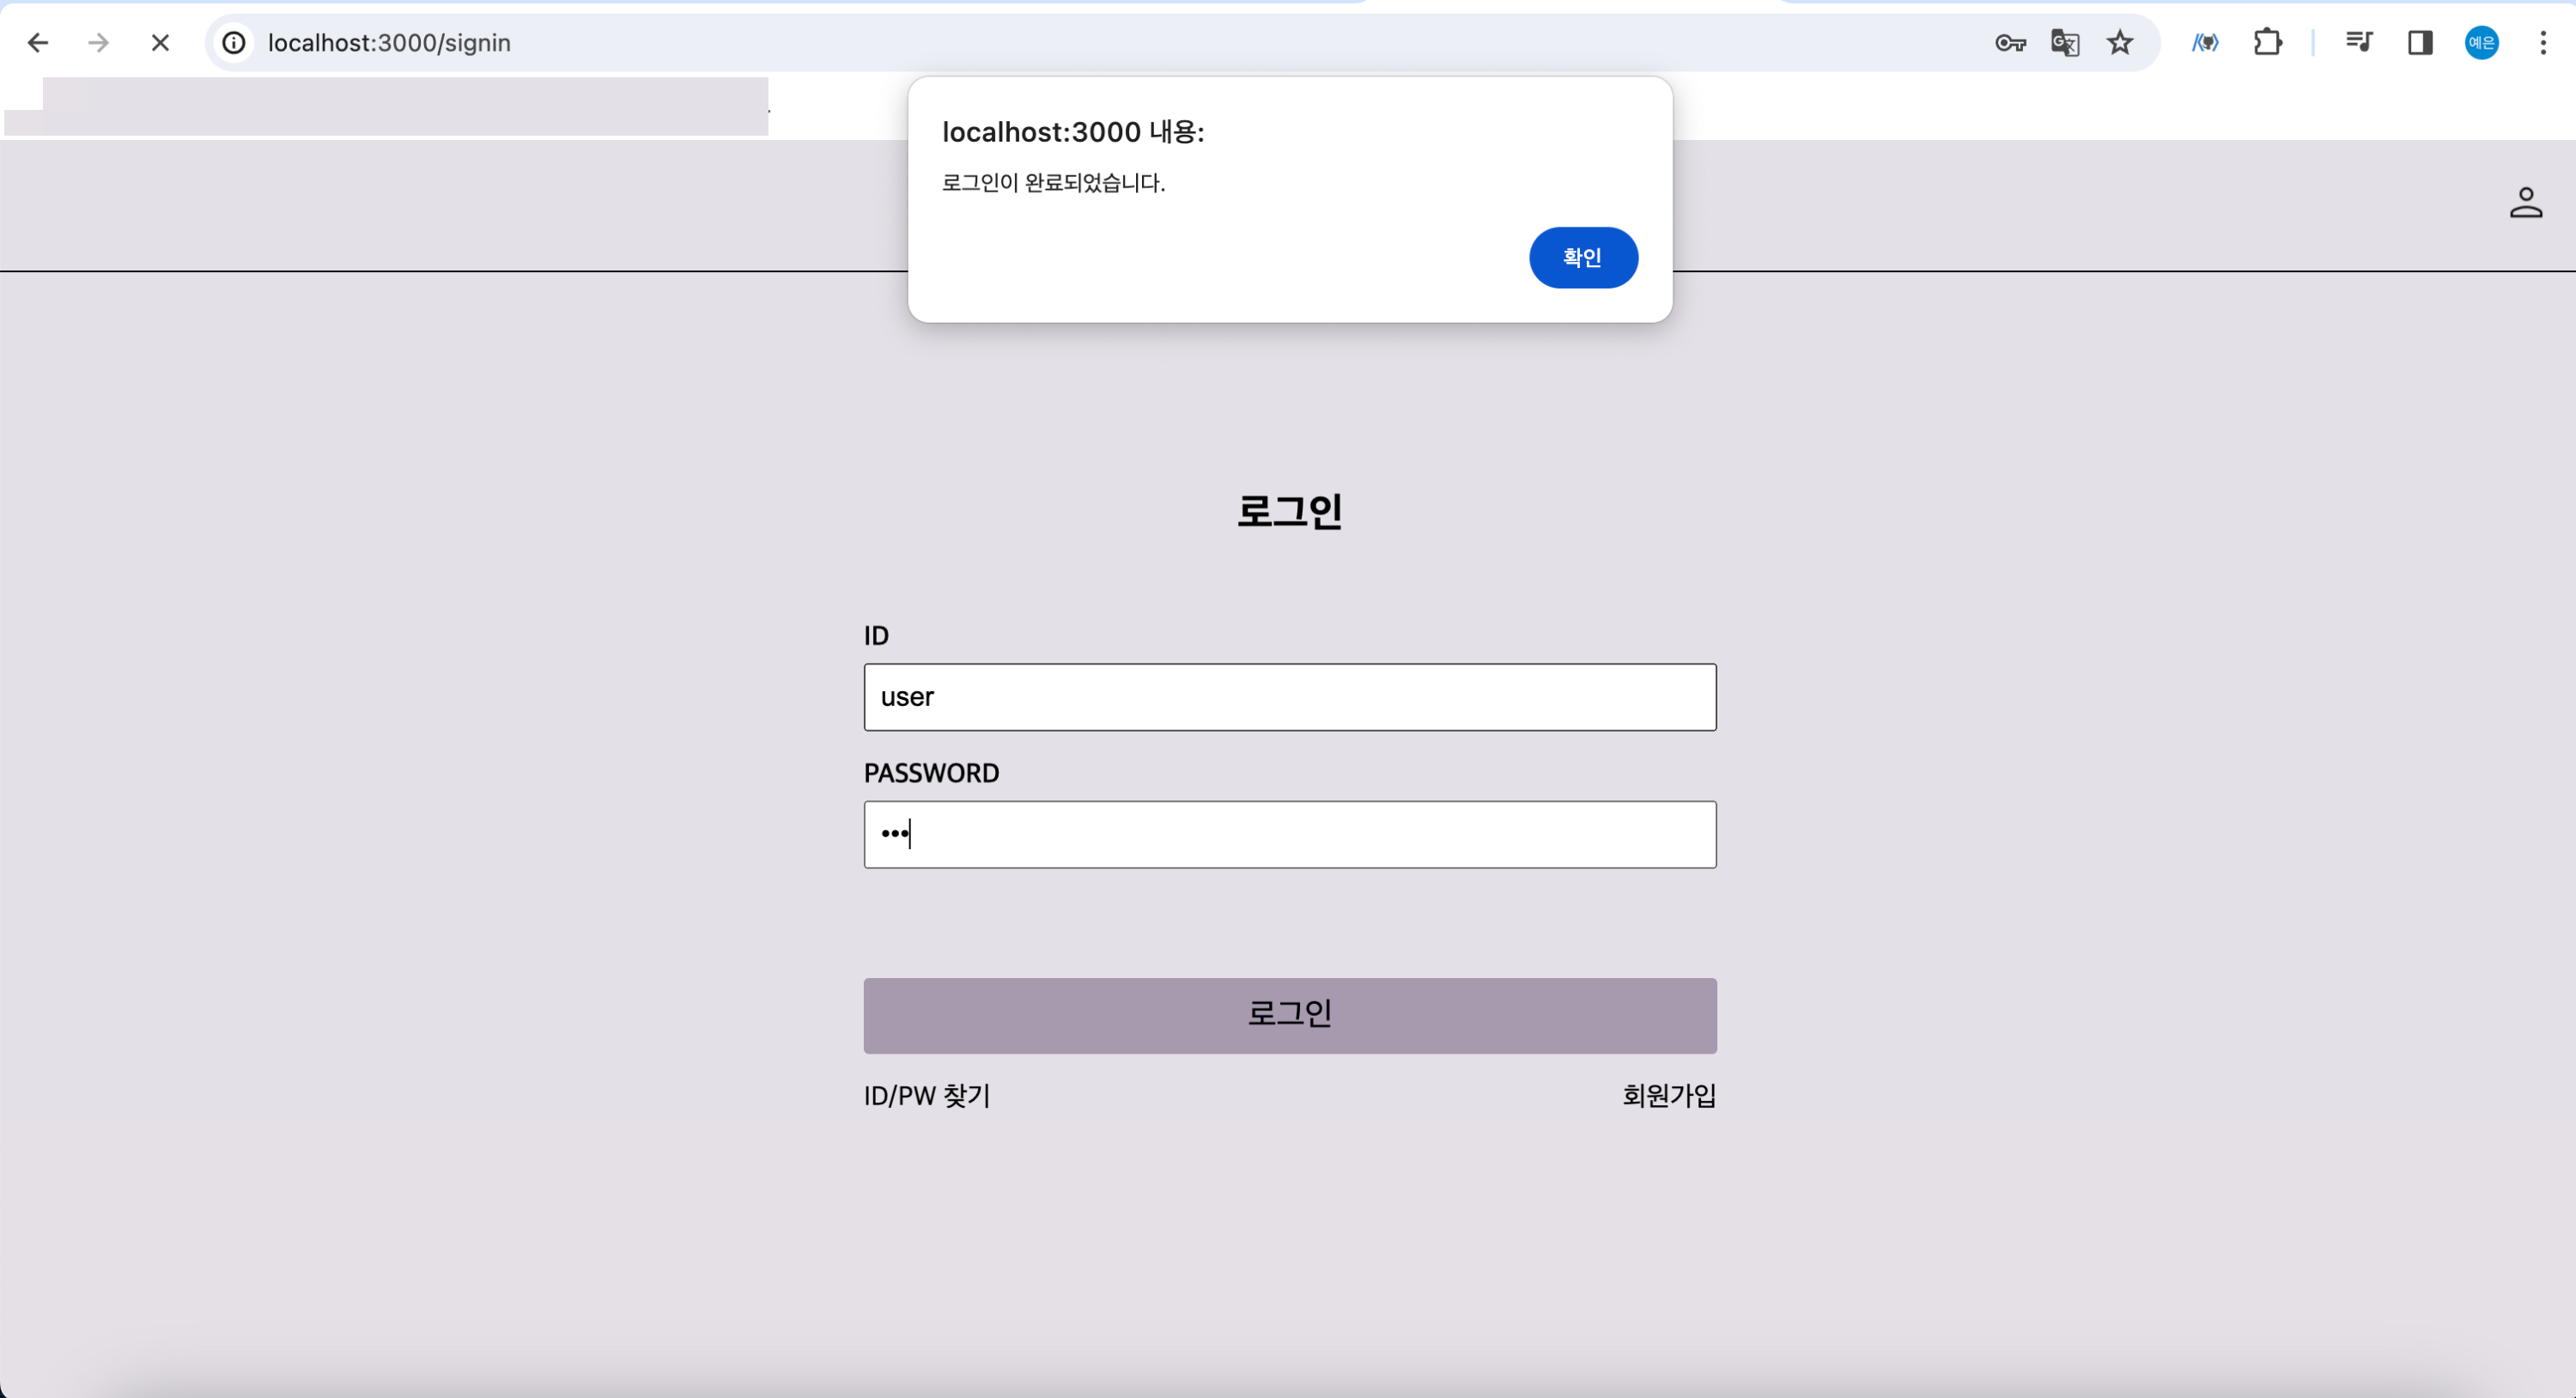Open Chrome three-dot menu
Screen dimensions: 2576x1398
(x=2543, y=43)
